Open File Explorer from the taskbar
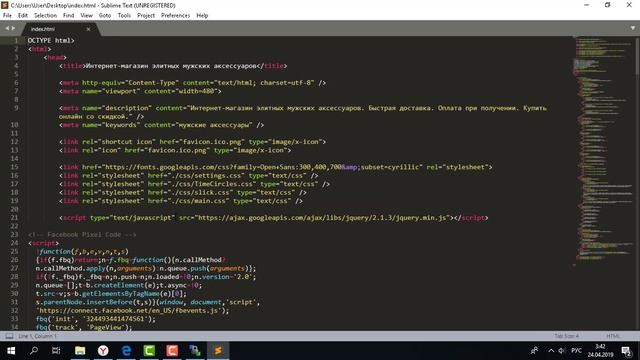The width and height of the screenshot is (640, 360). [80, 351]
